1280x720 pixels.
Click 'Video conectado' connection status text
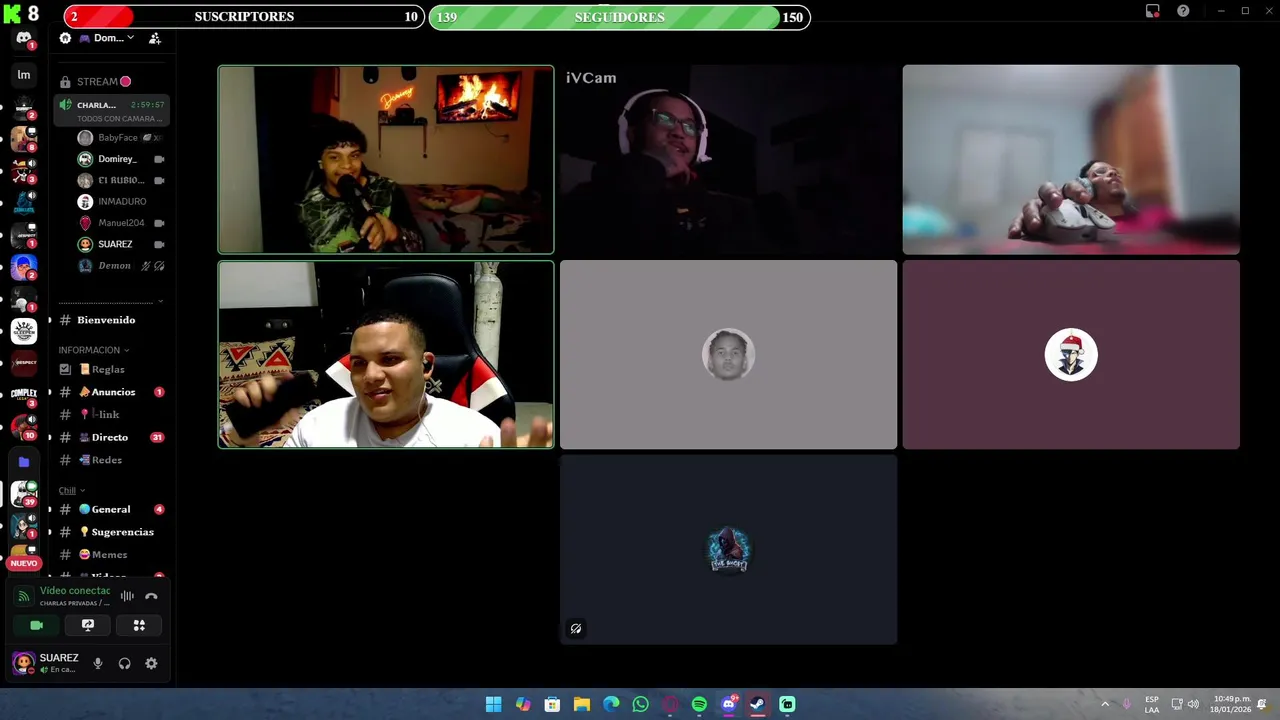click(75, 591)
